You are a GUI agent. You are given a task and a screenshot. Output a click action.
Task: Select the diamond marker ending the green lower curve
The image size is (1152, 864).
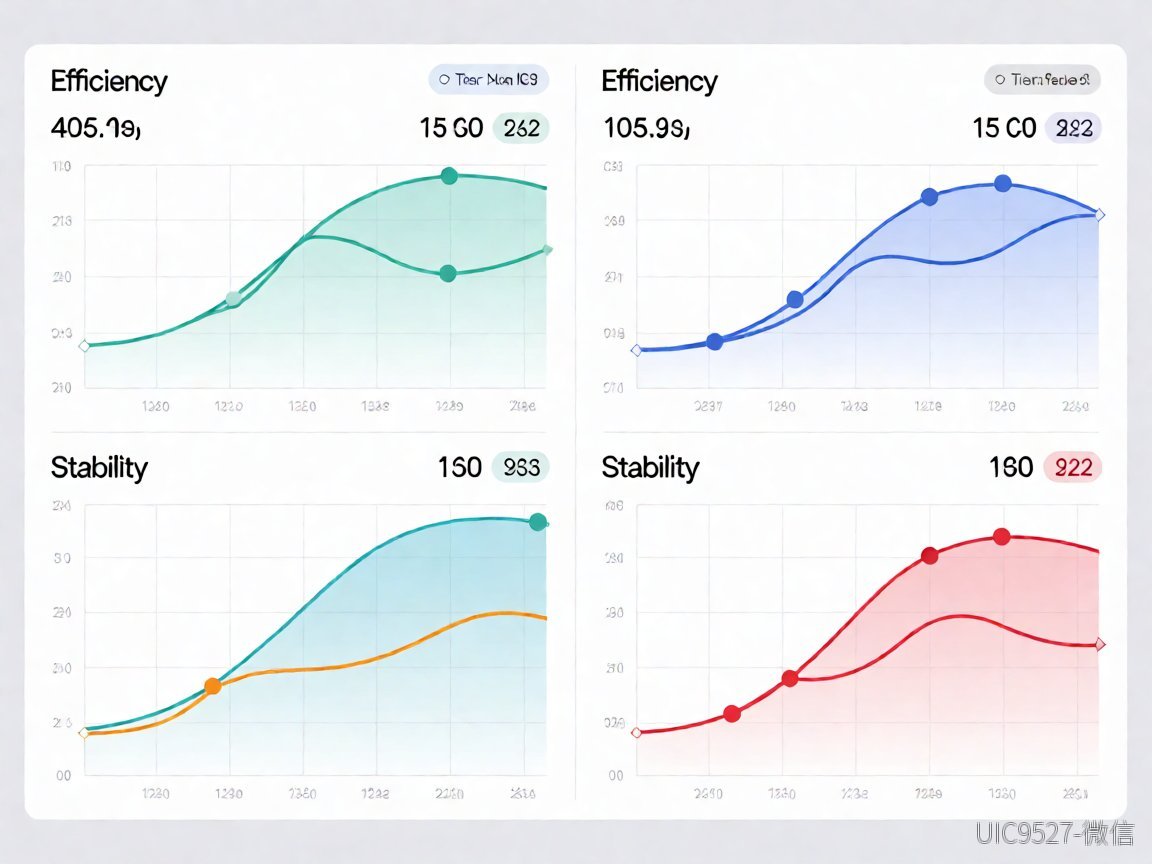click(547, 250)
